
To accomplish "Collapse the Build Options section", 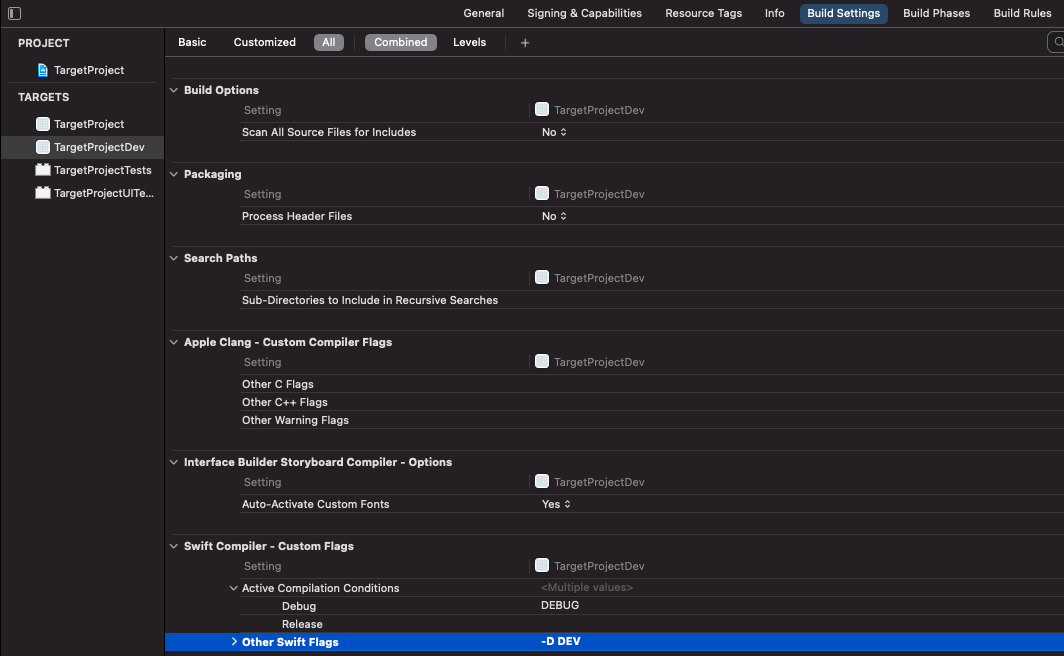I will point(174,90).
